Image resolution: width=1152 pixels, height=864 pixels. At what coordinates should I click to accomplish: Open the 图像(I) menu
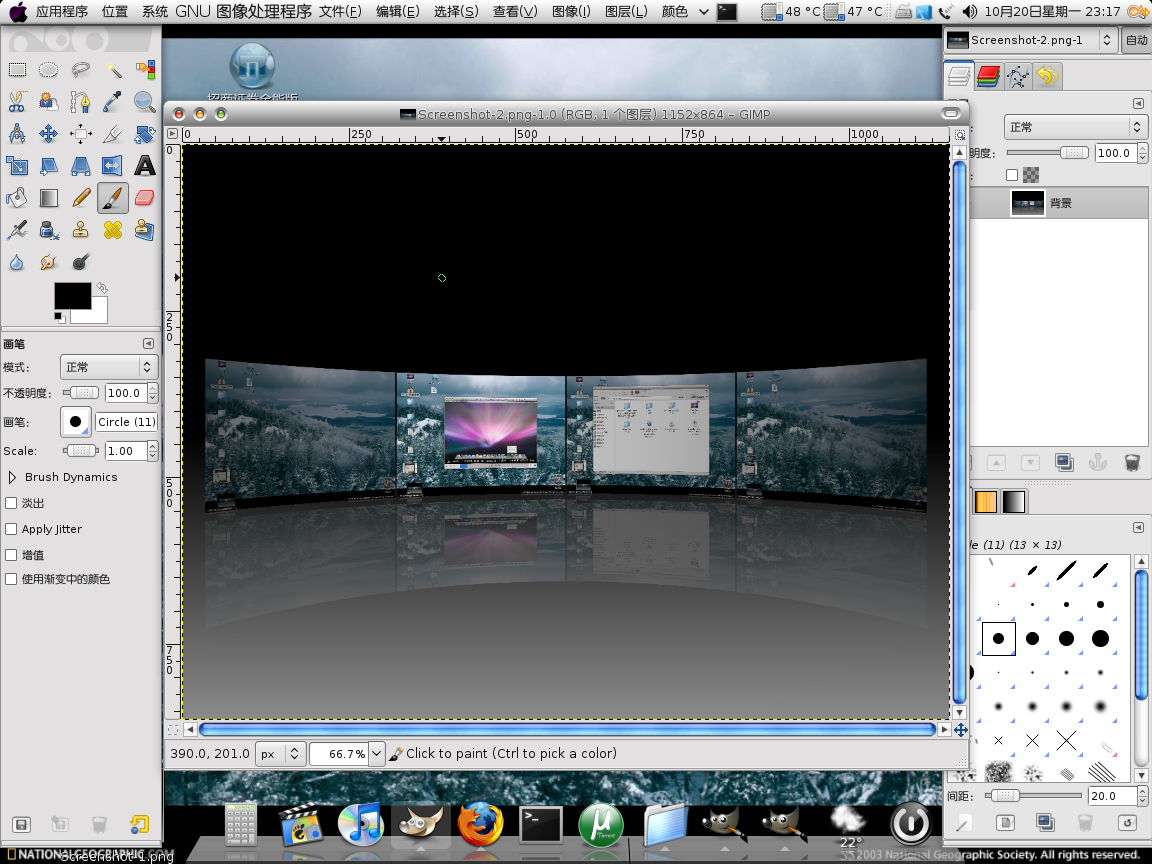coord(571,11)
